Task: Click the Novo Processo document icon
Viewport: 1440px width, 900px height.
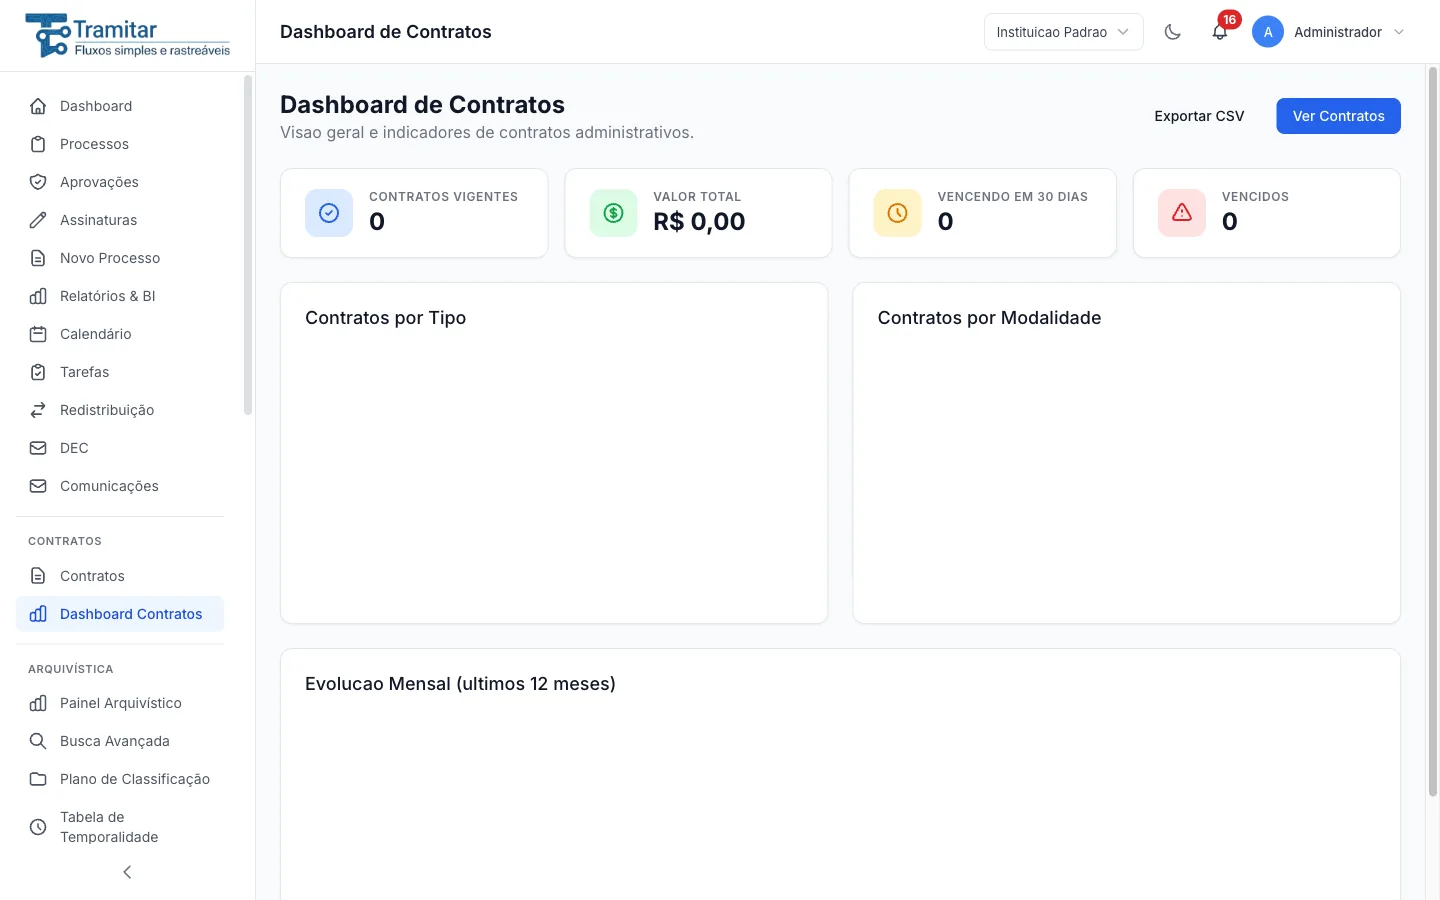Action: click(38, 258)
